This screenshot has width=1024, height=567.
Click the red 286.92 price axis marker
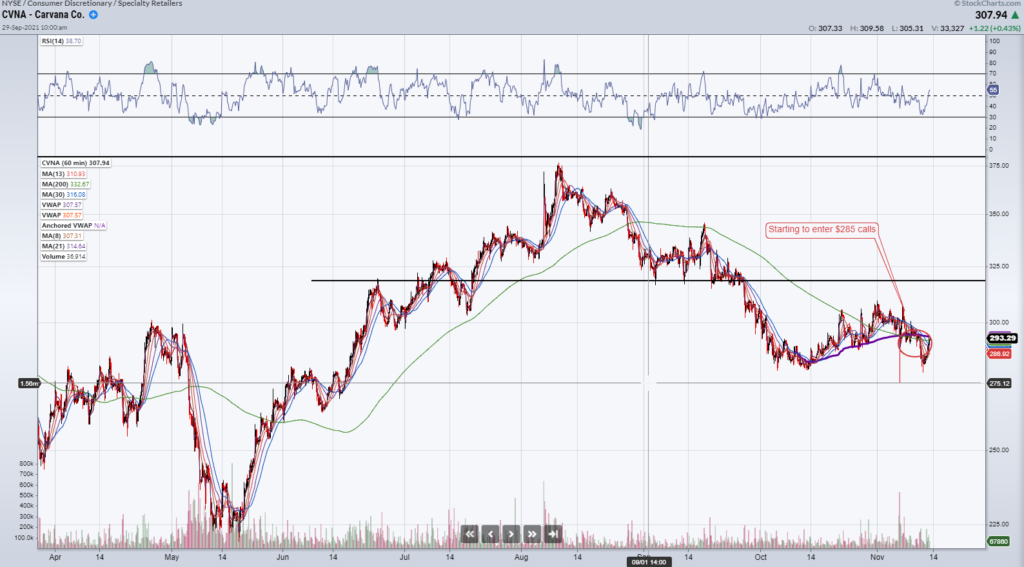999,353
